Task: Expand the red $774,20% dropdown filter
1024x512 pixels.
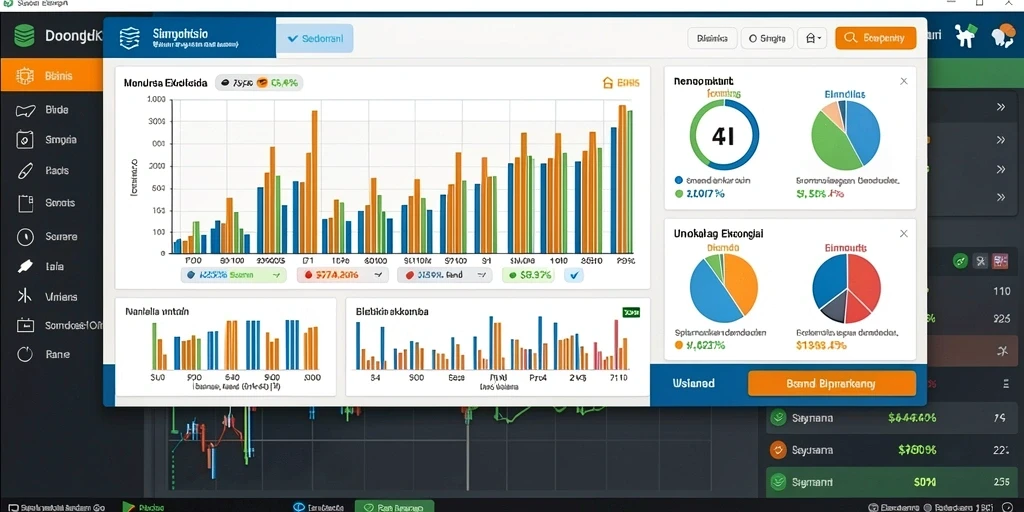Action: (343, 276)
